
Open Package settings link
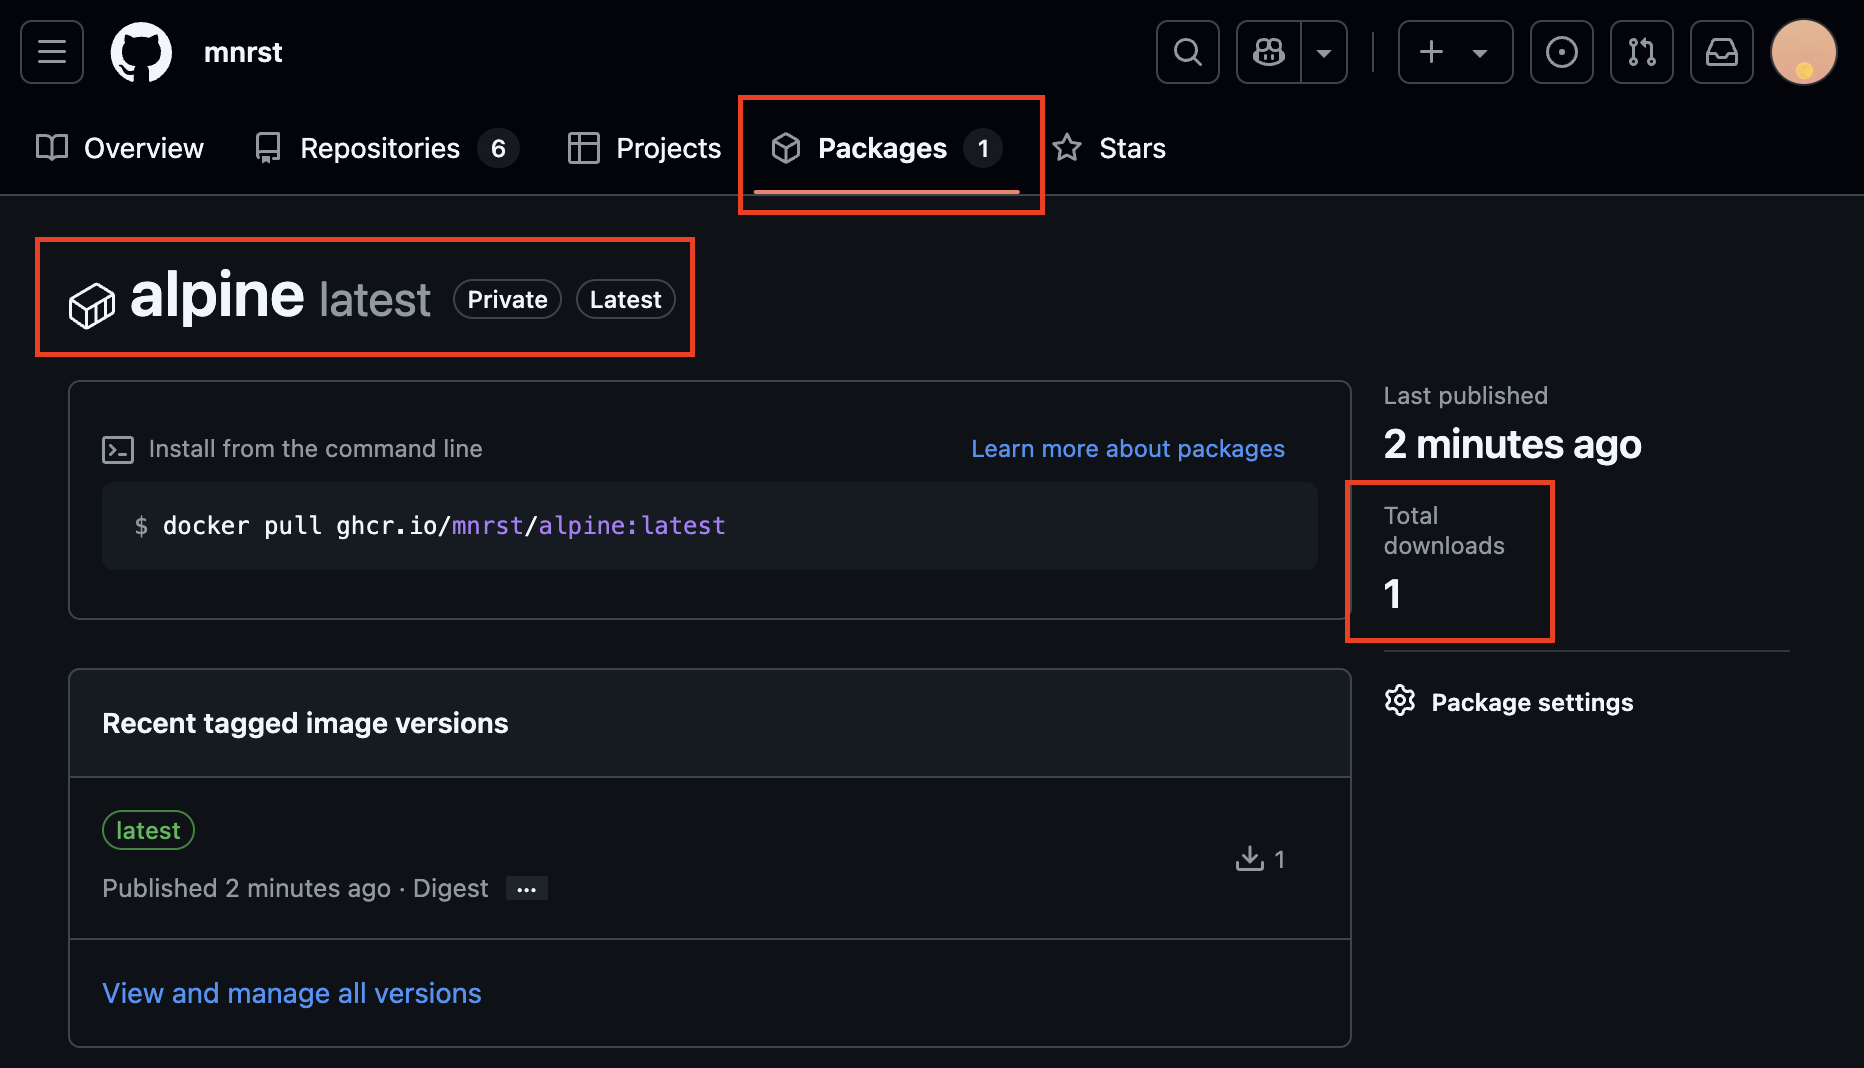point(1532,702)
